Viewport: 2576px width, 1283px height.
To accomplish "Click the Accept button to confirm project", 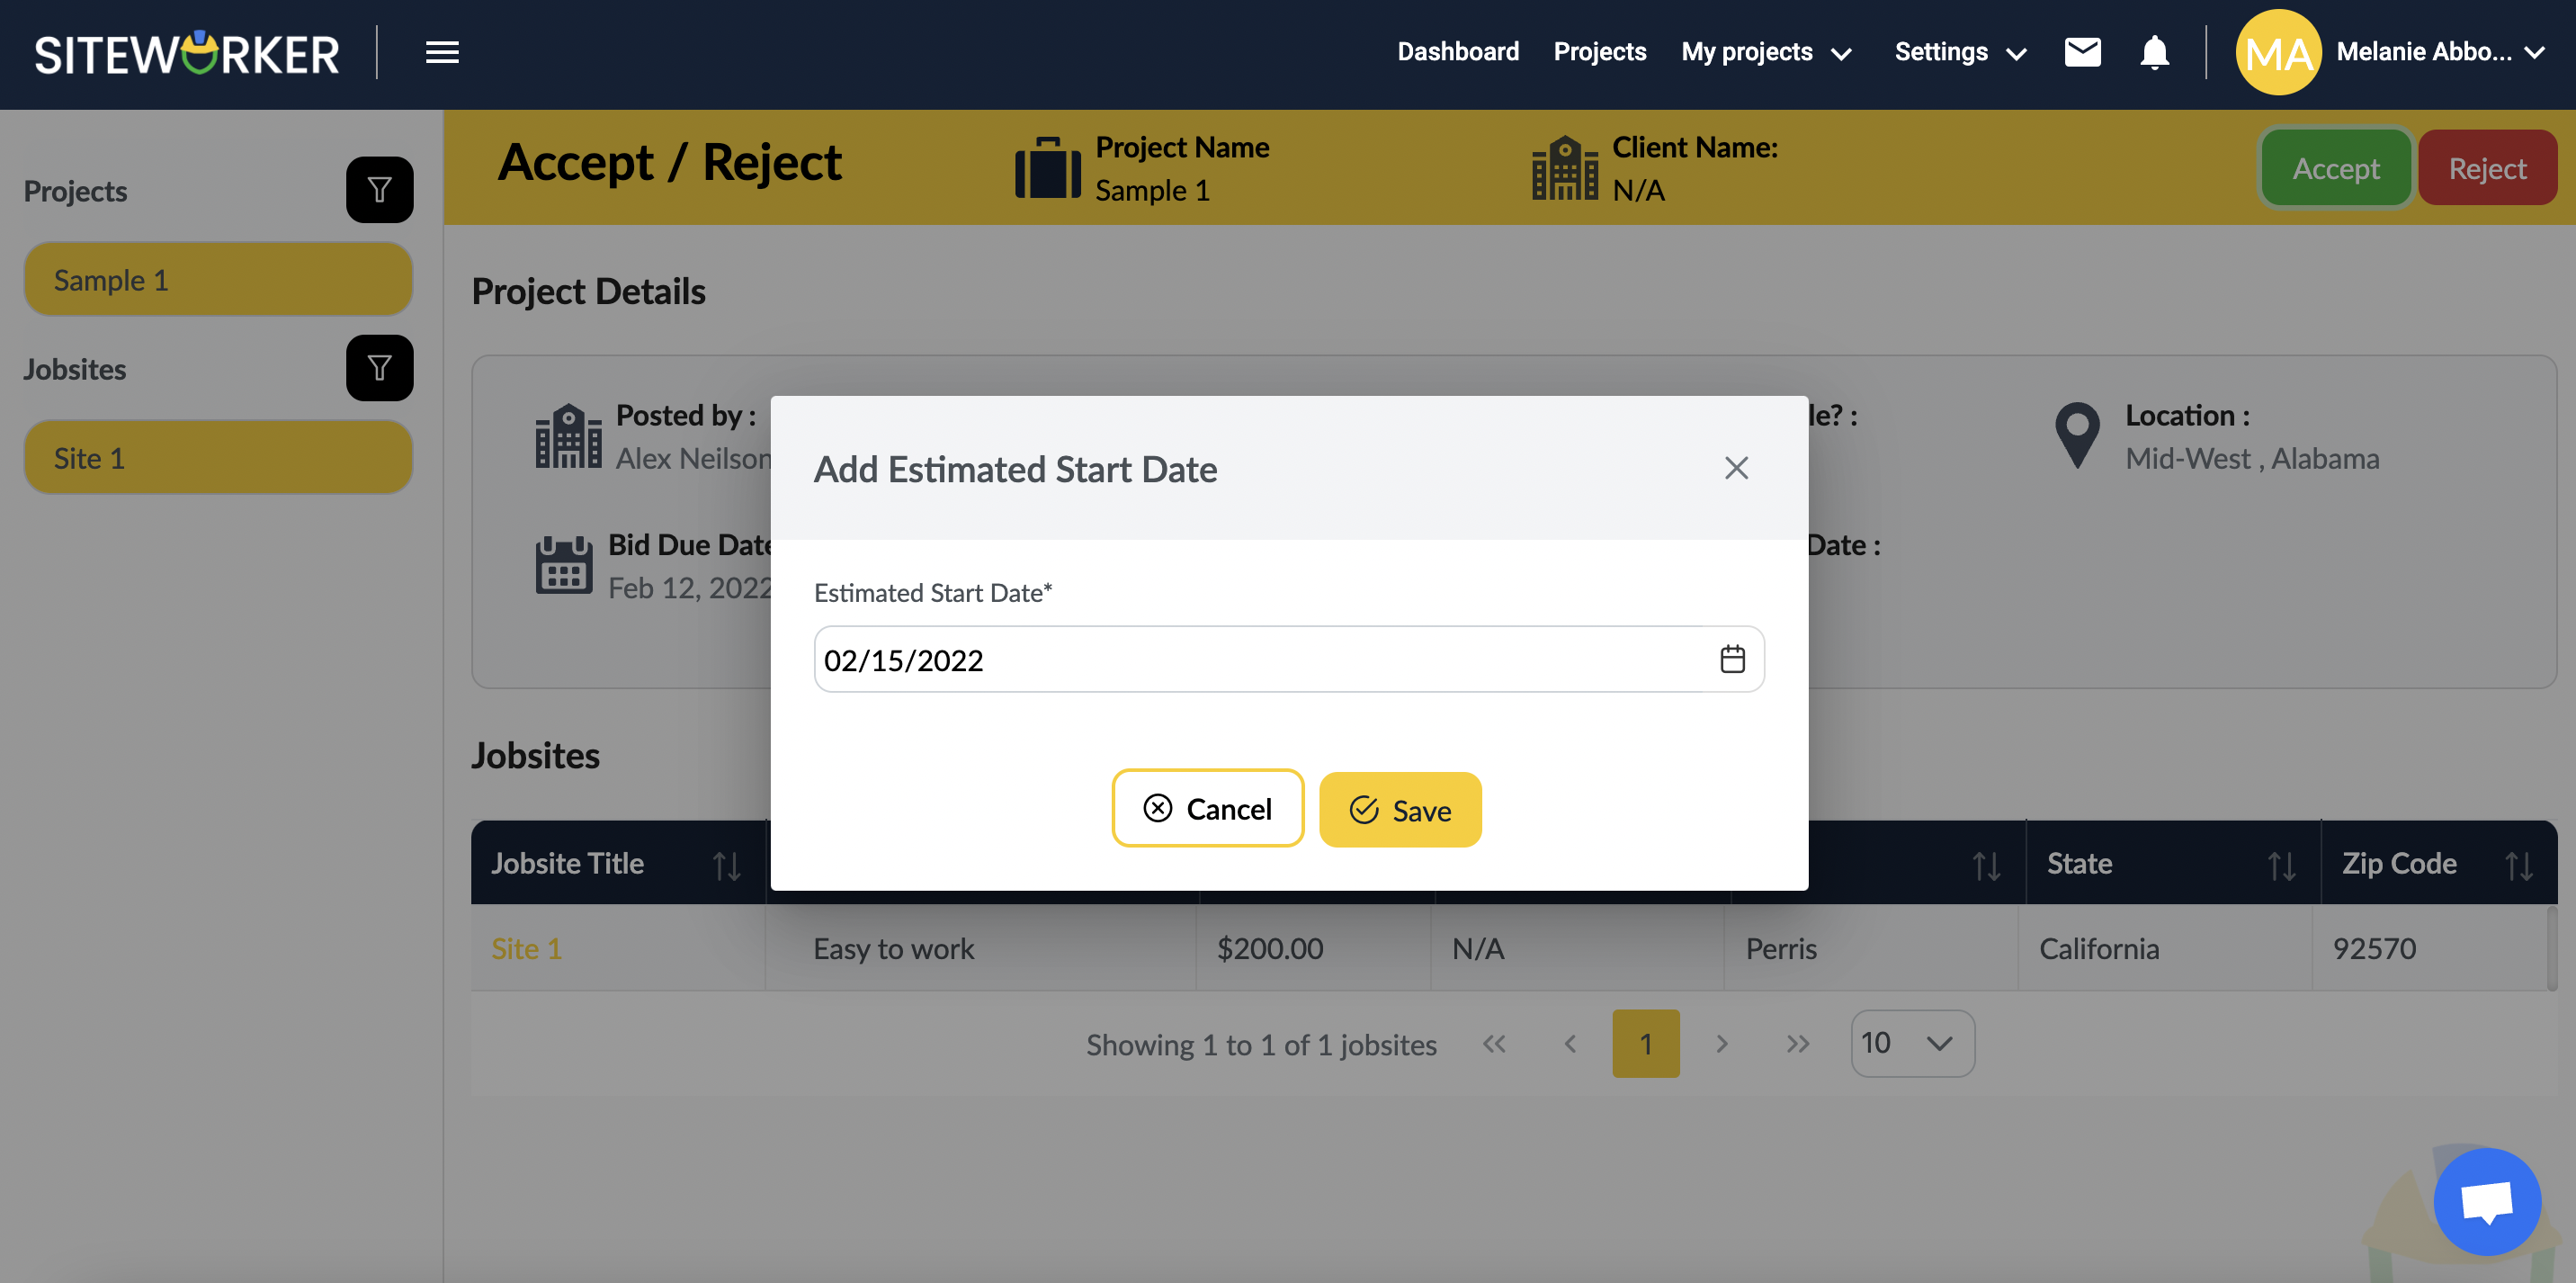I will (x=2336, y=166).
